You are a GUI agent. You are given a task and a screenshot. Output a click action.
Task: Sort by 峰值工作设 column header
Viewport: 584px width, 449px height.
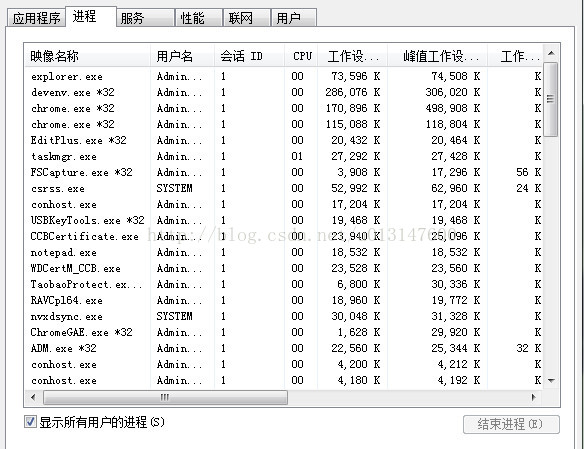438,56
